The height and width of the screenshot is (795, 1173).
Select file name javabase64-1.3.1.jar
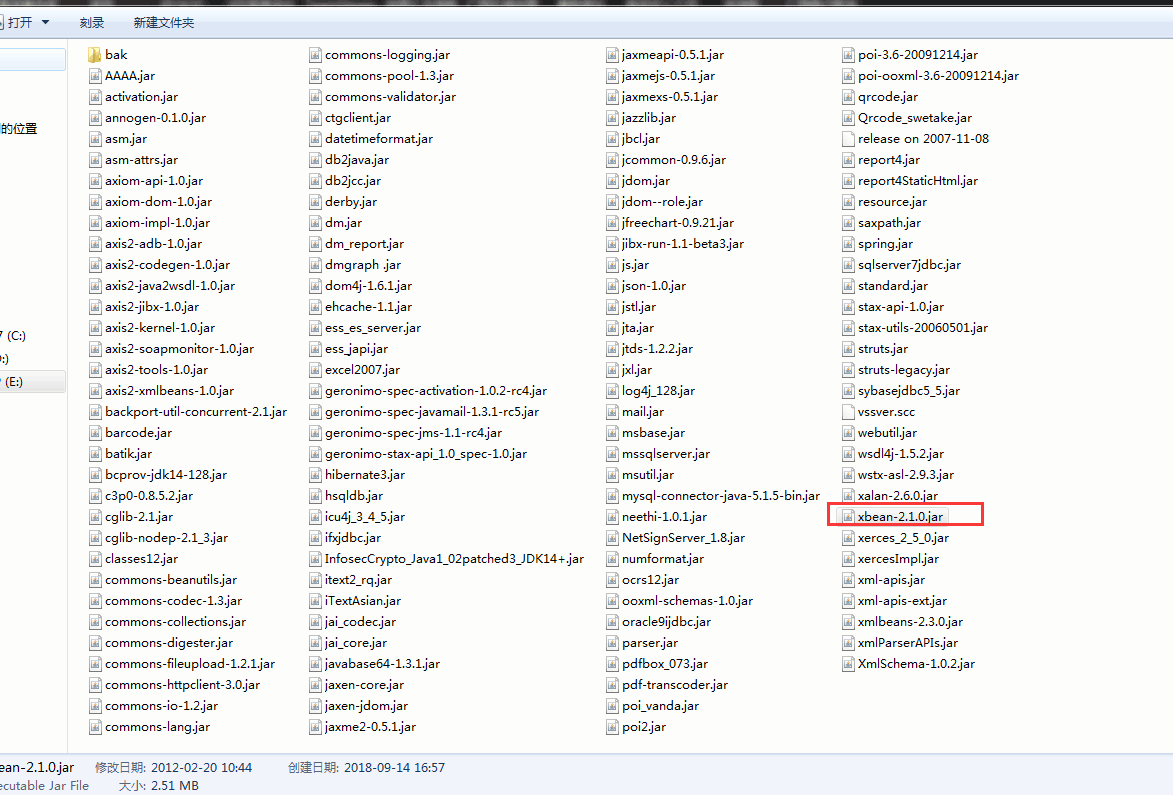click(x=382, y=663)
